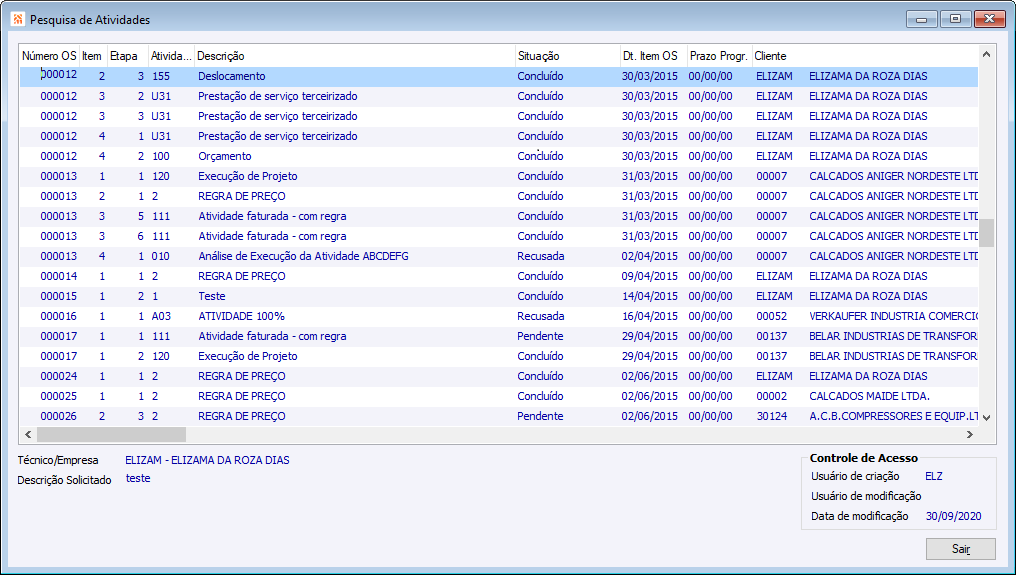
Task: Close the Pesquisa de Atividades window
Action: (989, 19)
